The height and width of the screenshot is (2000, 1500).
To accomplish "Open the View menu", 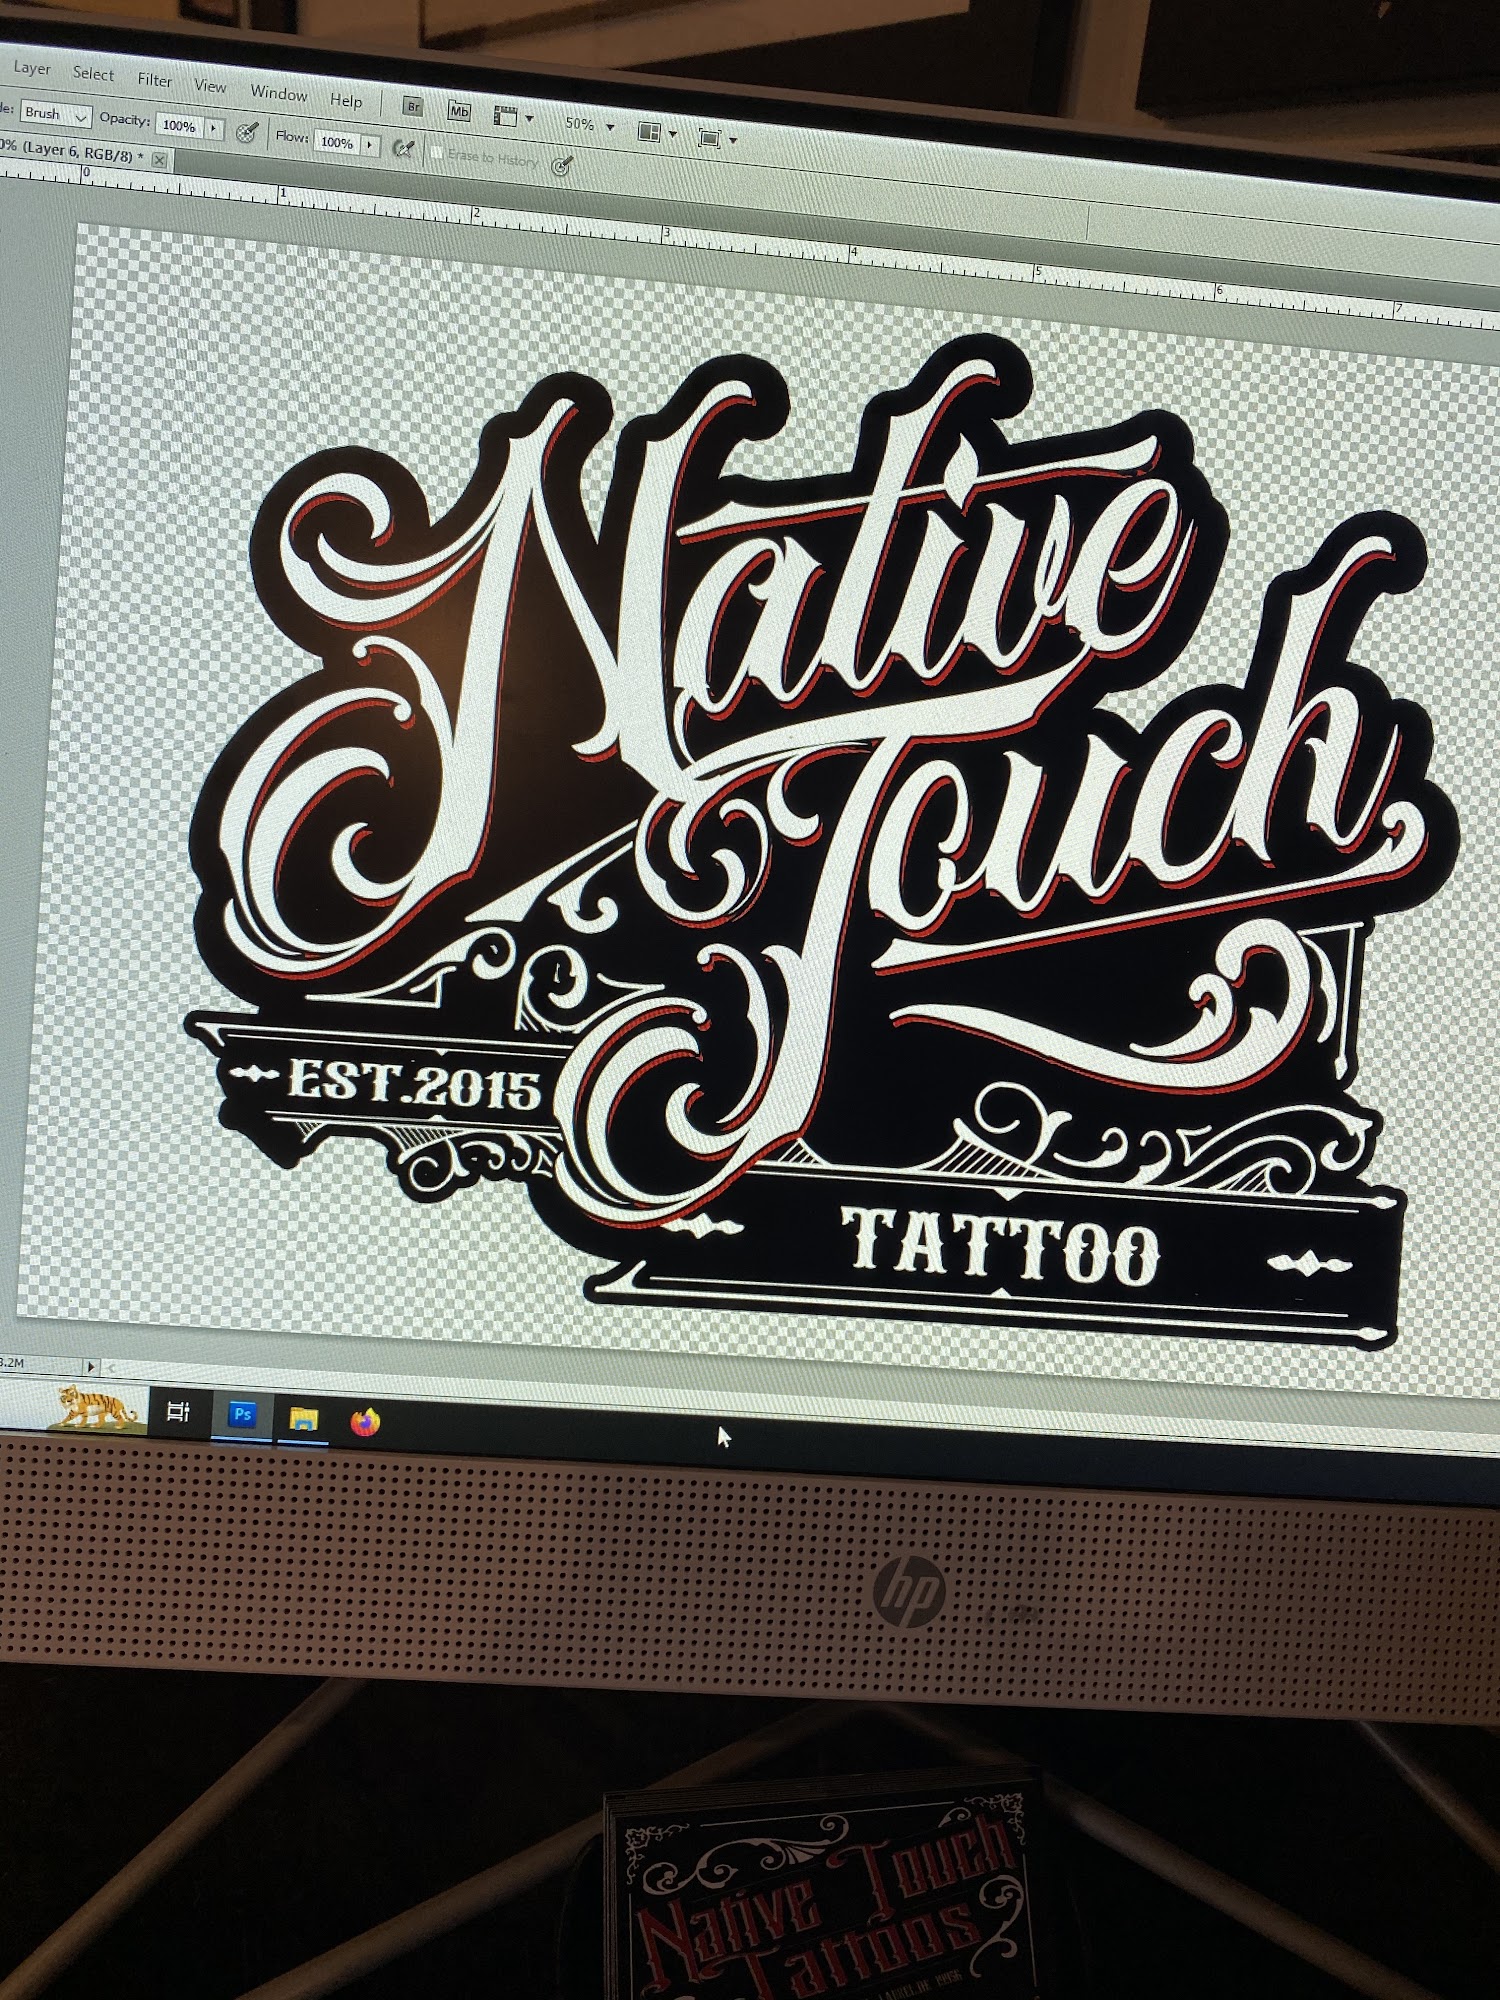I will point(210,86).
